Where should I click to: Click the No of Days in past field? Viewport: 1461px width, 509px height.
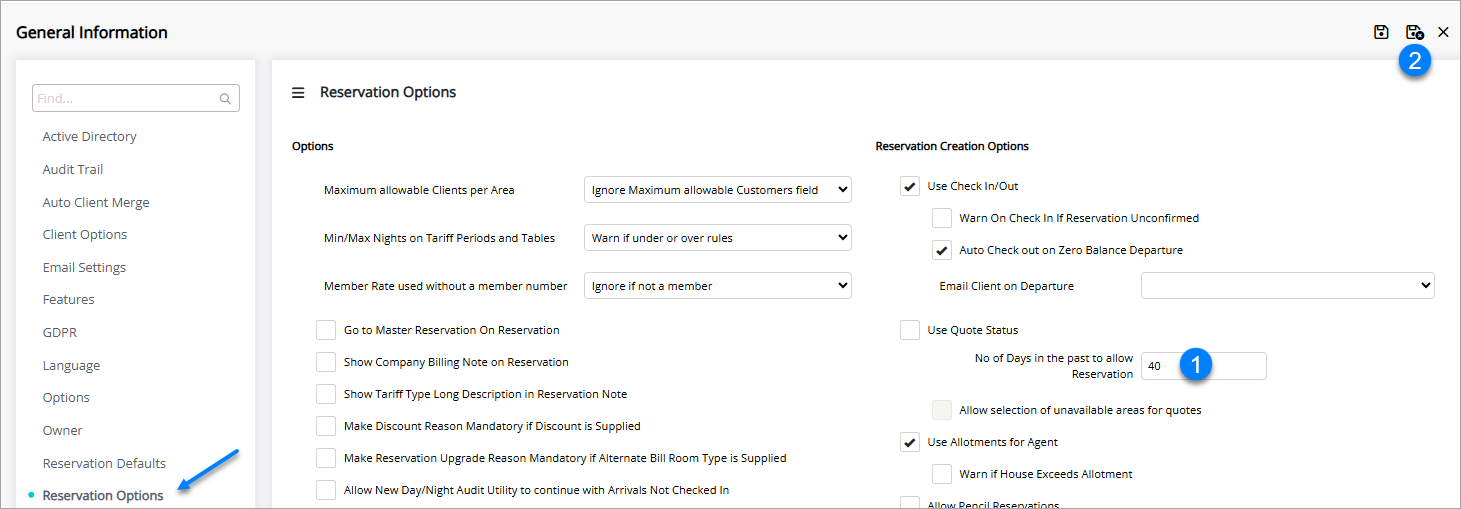1204,366
